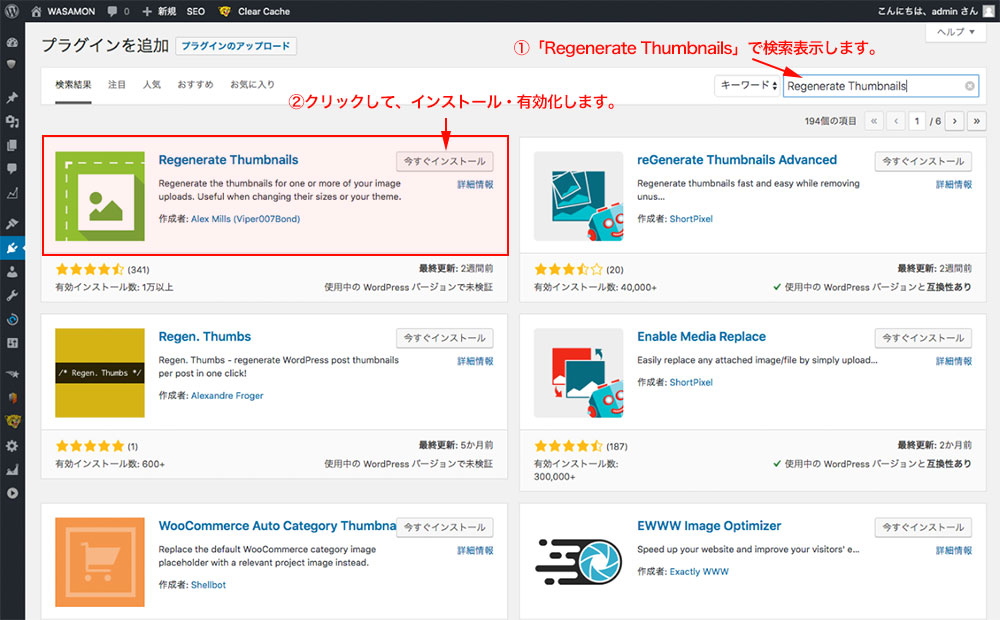1000x620 pixels.
Task: Install reGenerate Thumbnails Advanced now
Action: pyautogui.click(x=923, y=161)
